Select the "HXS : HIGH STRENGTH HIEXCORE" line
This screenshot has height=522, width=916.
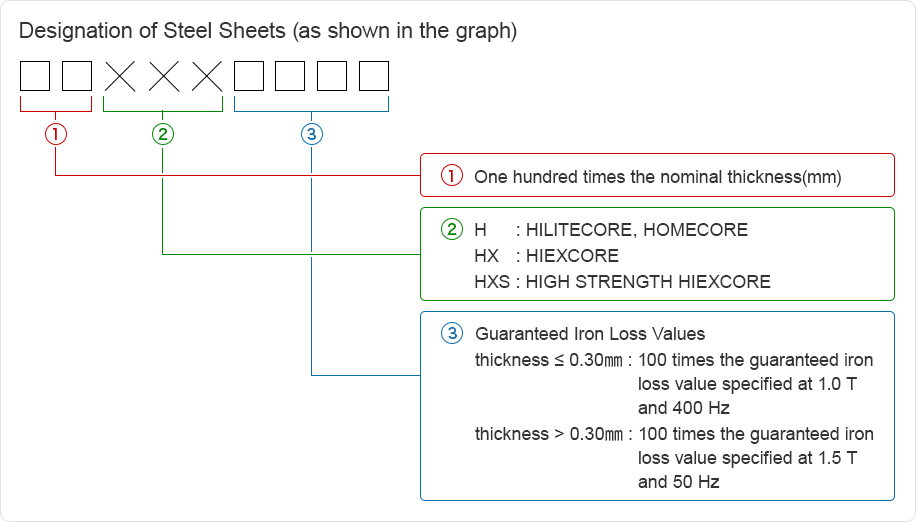coord(622,282)
